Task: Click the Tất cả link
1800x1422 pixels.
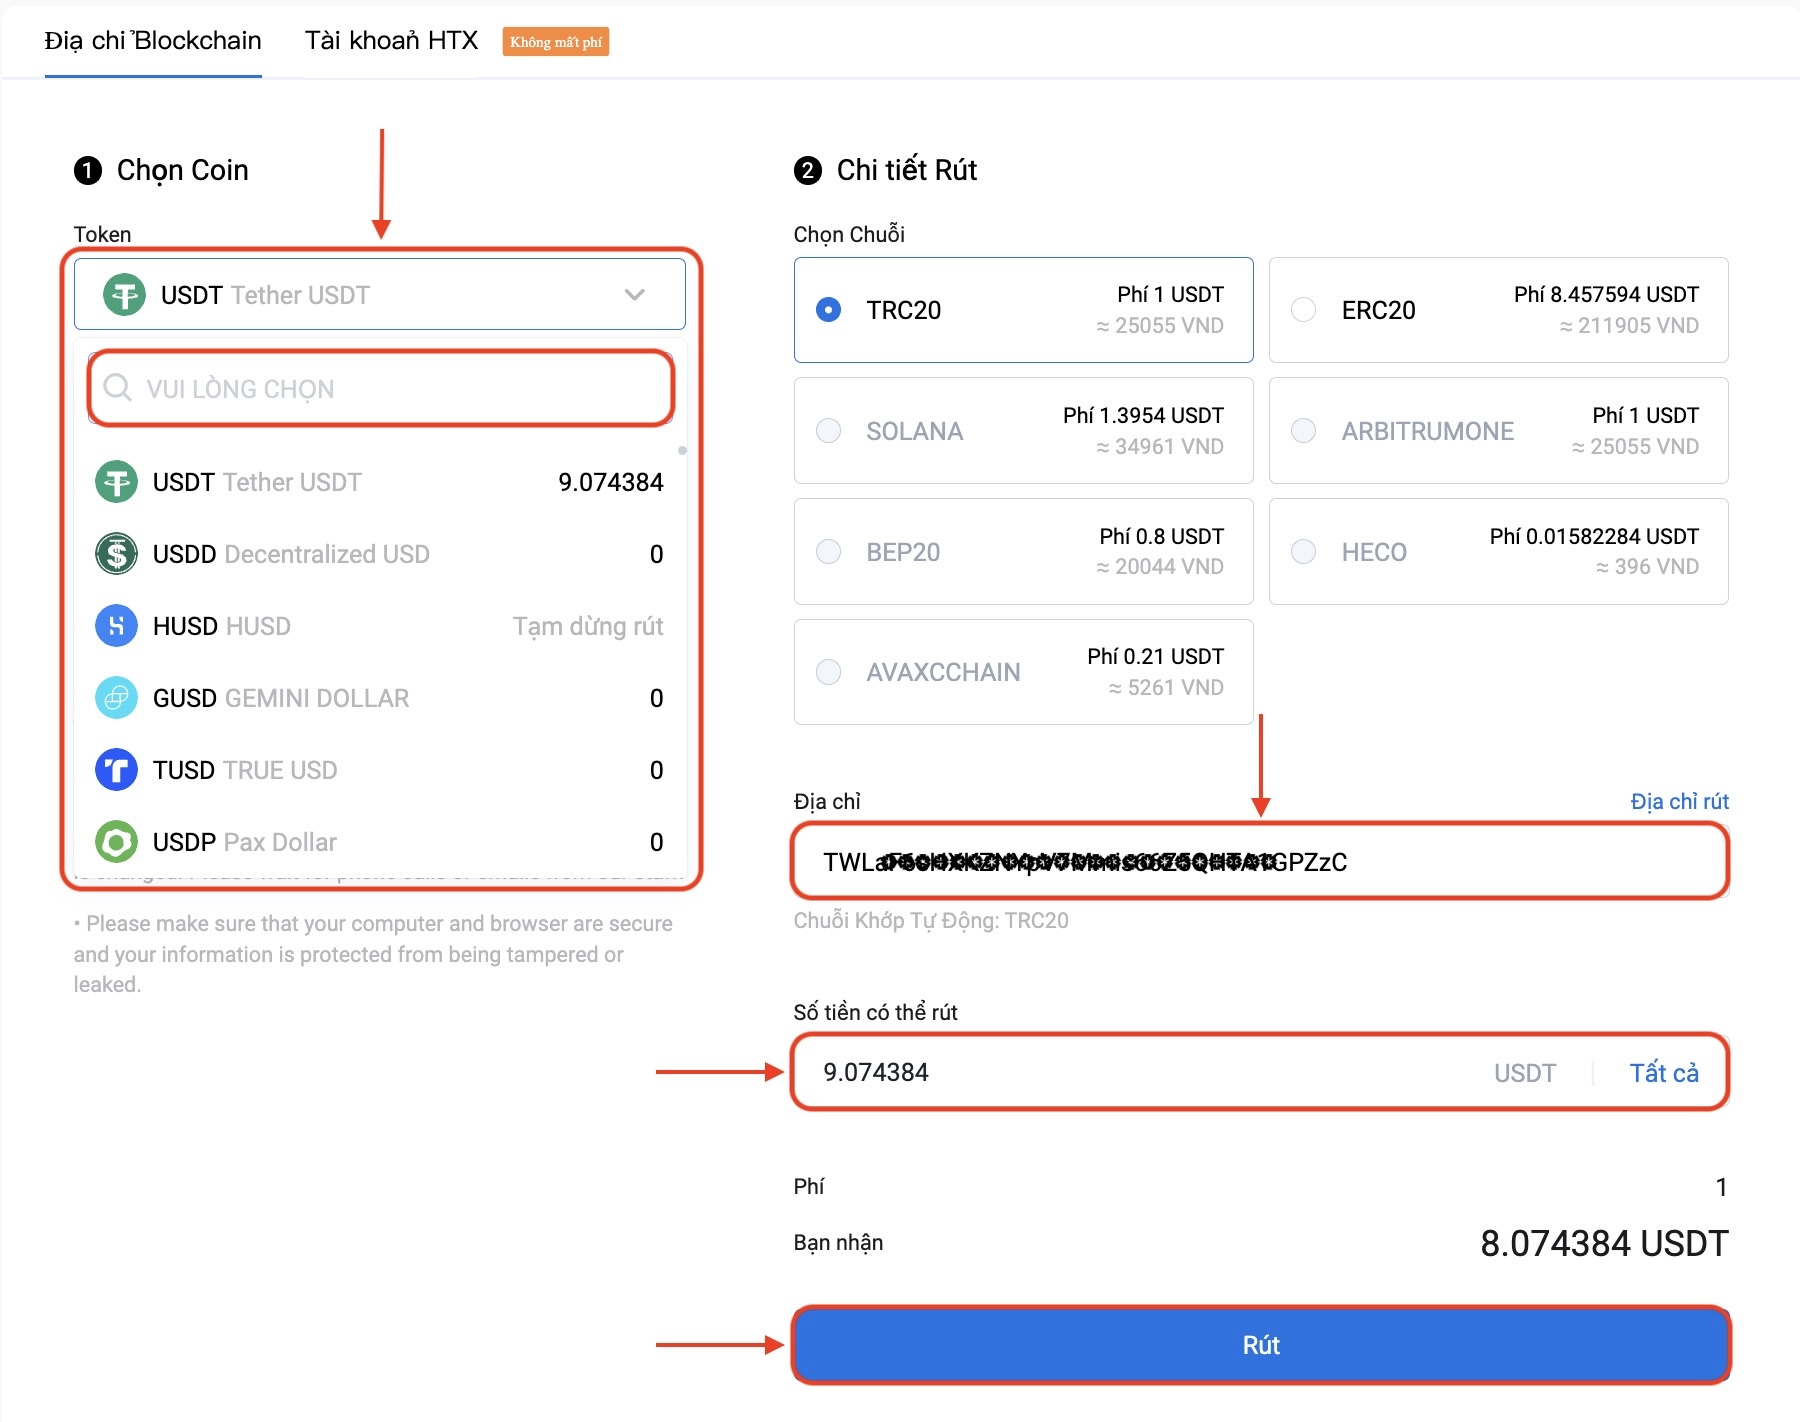Action: (x=1663, y=1073)
